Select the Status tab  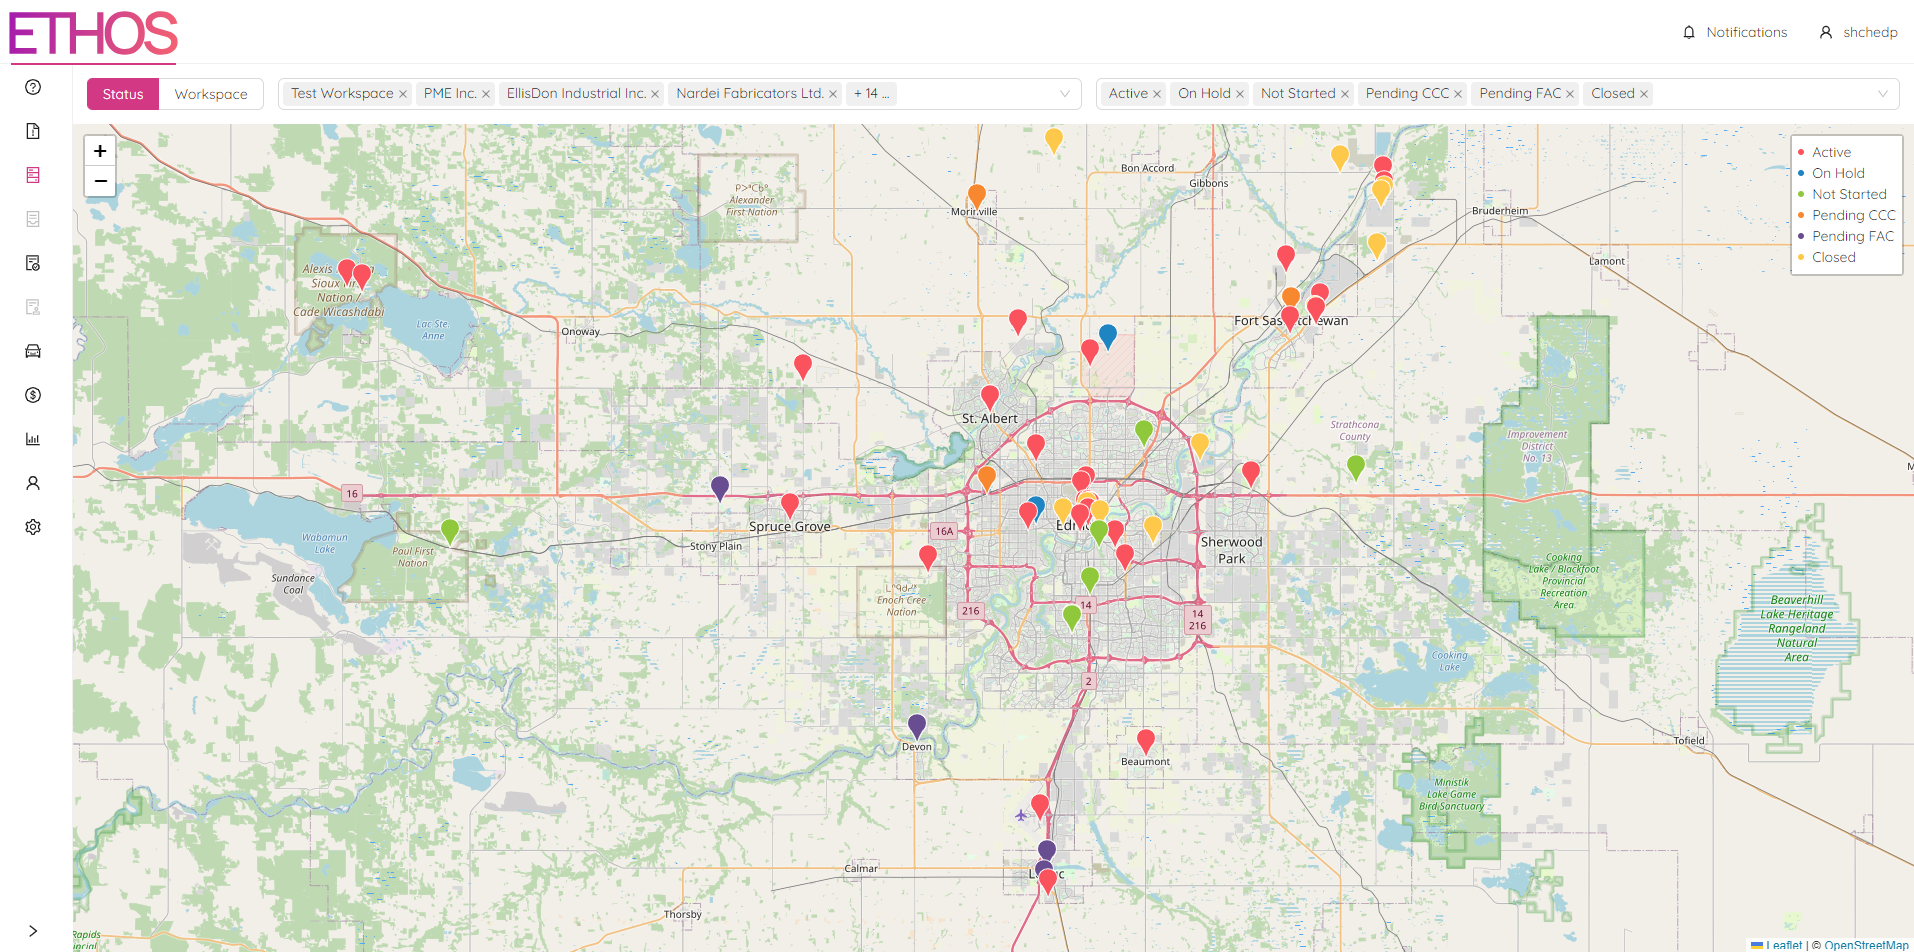[122, 93]
